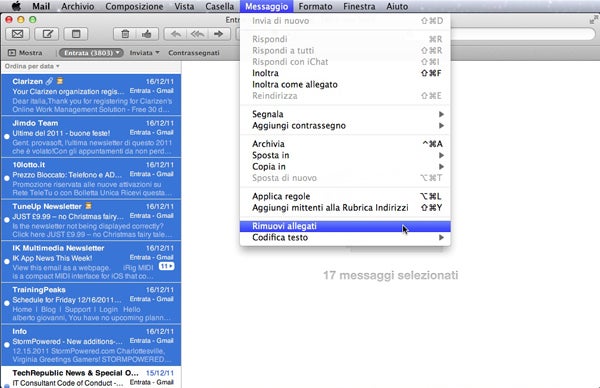The width and height of the screenshot is (600, 388).
Task: Click the attachment paperclip on Clarizen message
Action: (49, 81)
